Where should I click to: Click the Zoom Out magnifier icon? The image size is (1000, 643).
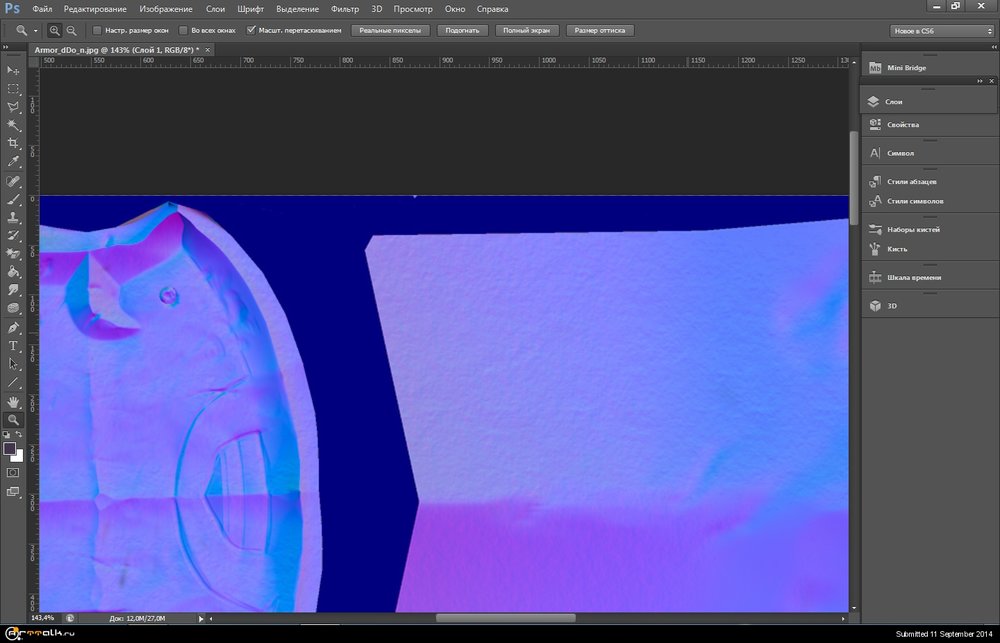[x=71, y=31]
